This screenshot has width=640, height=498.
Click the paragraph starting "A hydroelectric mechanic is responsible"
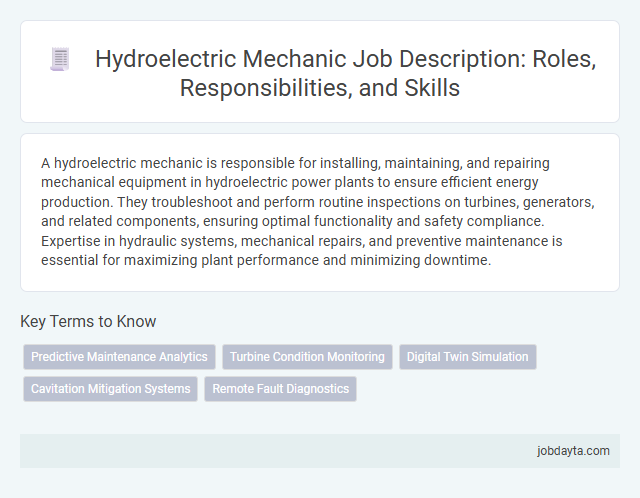click(x=318, y=211)
